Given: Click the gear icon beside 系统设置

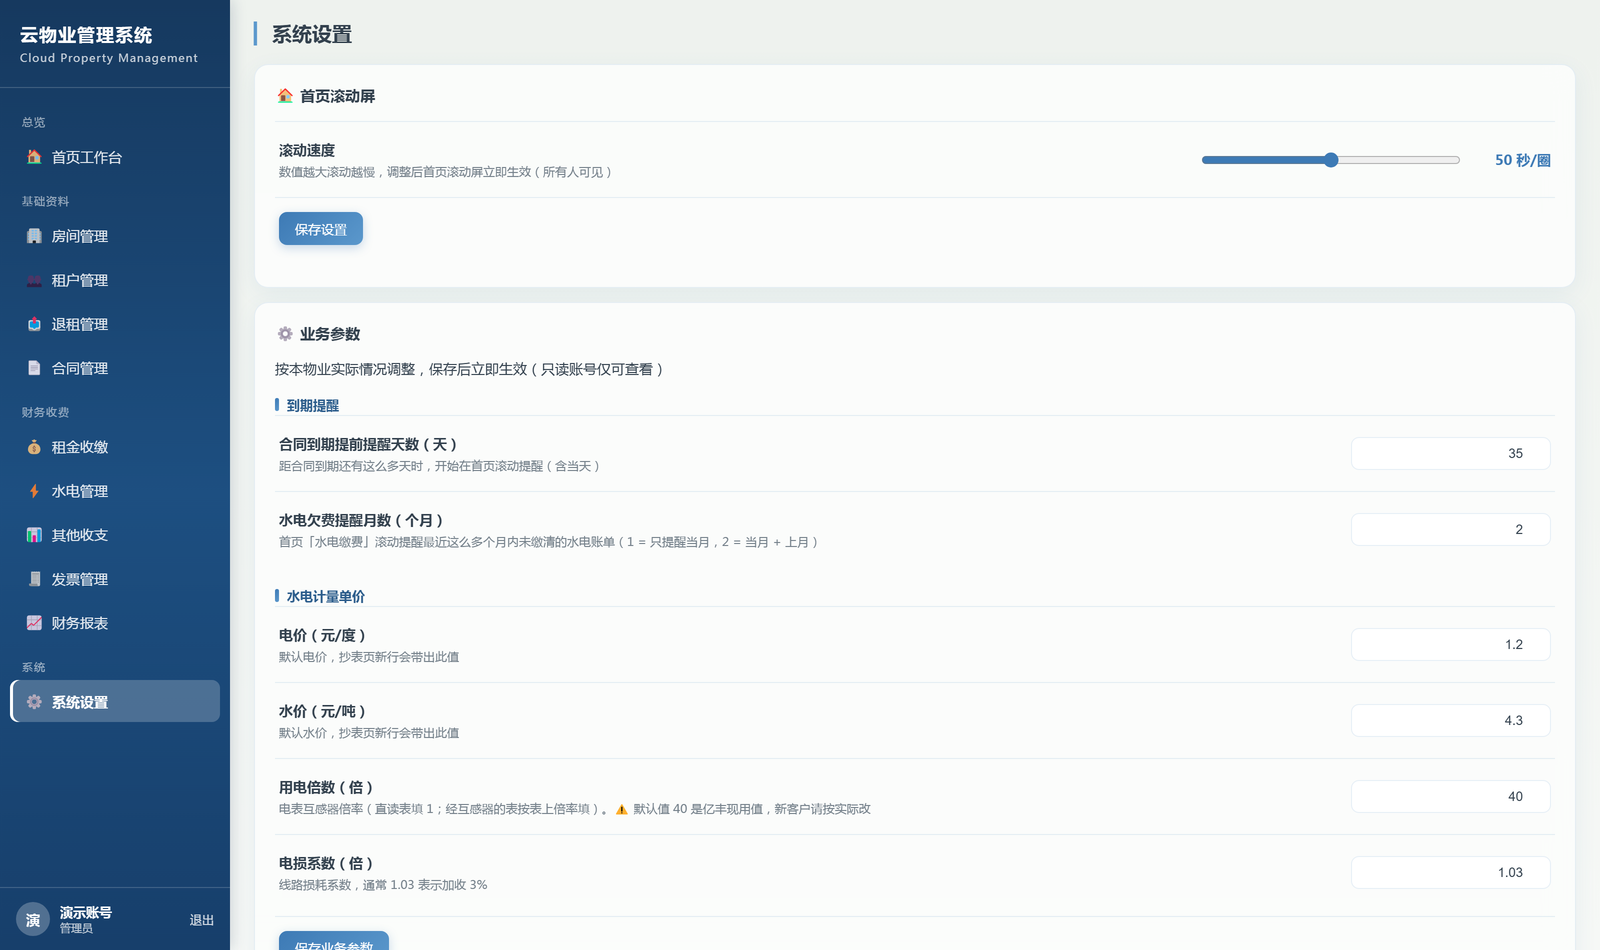Looking at the screenshot, I should pos(34,702).
